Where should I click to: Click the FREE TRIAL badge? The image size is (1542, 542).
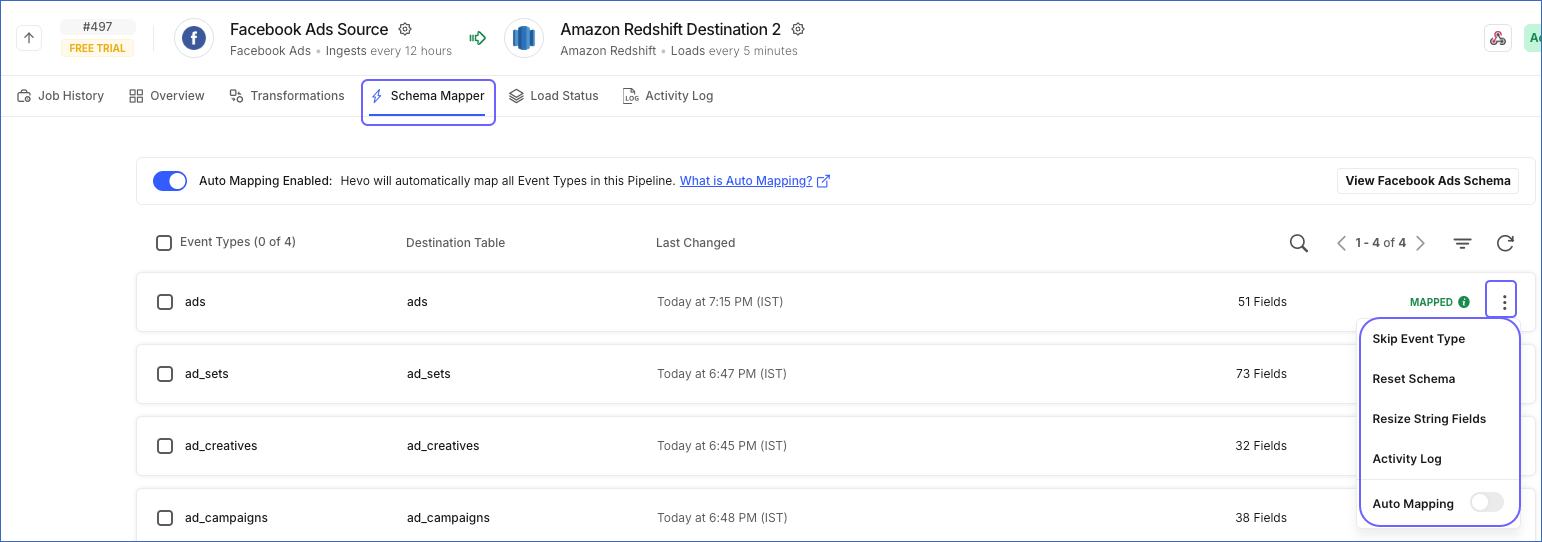coord(97,48)
